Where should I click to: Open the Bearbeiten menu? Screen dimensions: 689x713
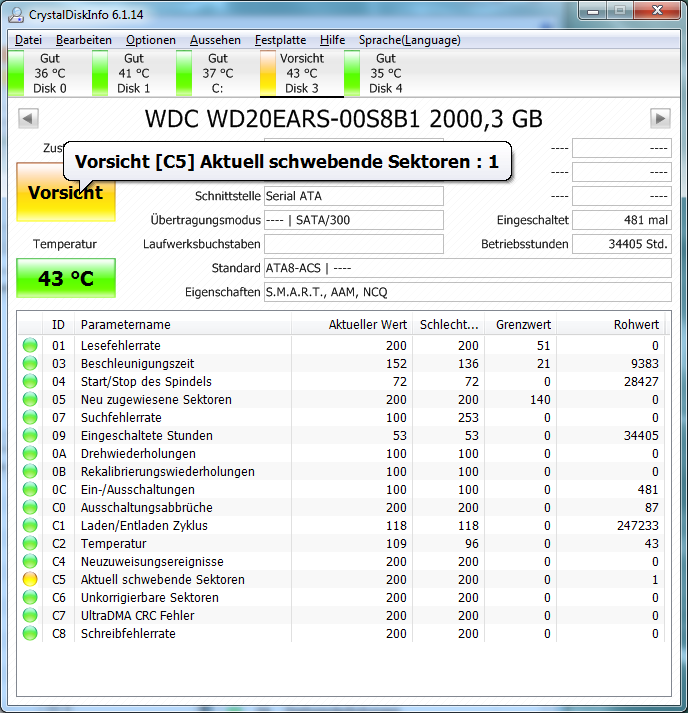pyautogui.click(x=84, y=40)
